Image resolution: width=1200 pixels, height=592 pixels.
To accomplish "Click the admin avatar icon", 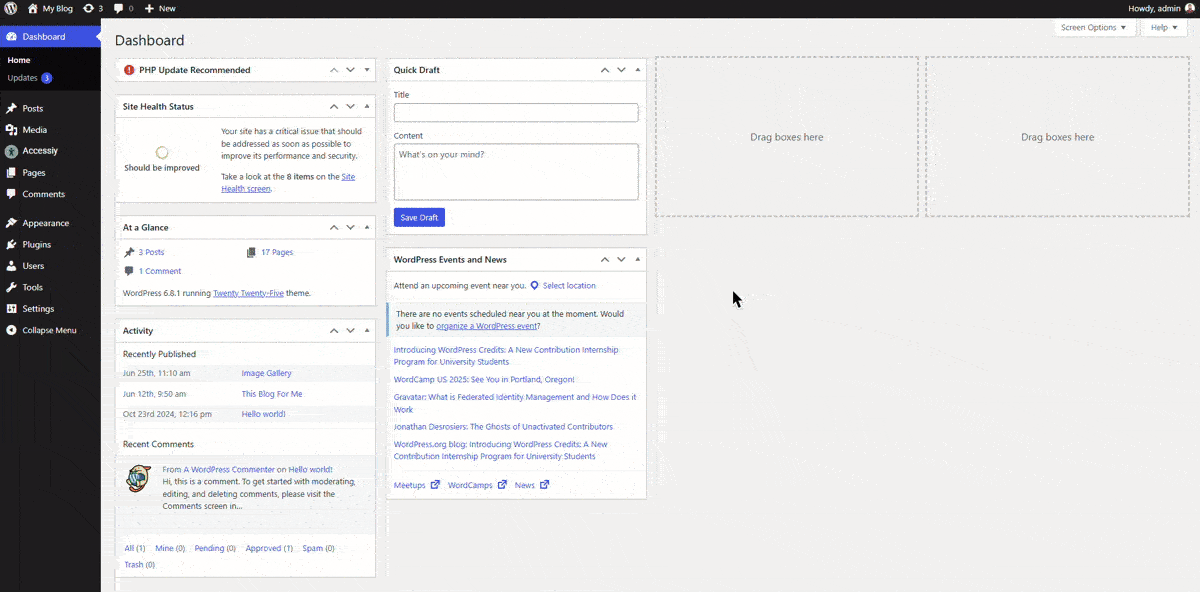I will click(1190, 8).
